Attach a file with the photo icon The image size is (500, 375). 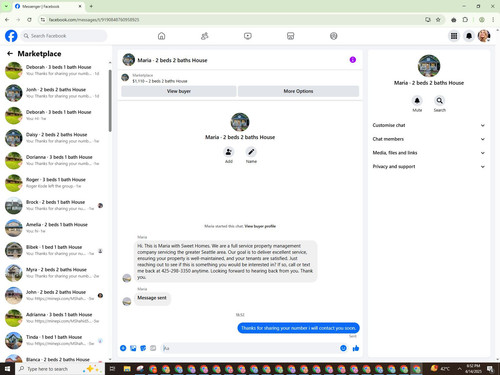point(133,348)
